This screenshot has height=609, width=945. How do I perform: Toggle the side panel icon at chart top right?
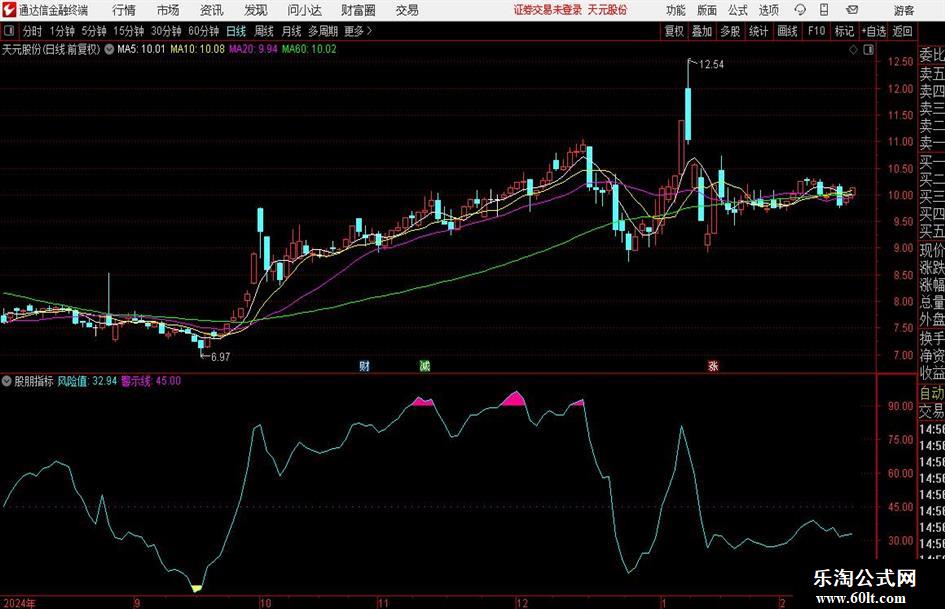[x=868, y=50]
